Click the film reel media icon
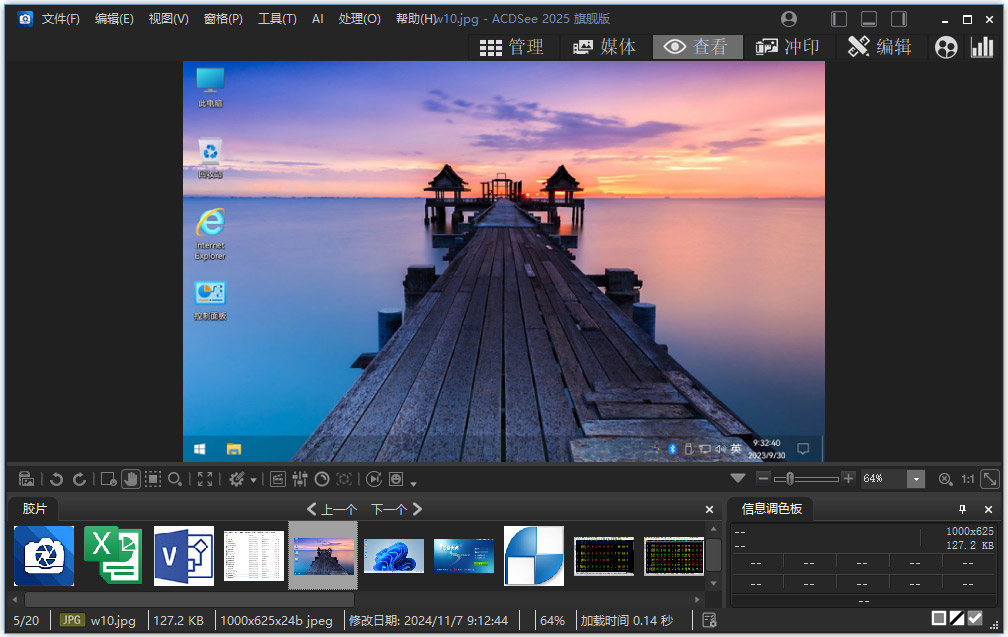 [946, 46]
